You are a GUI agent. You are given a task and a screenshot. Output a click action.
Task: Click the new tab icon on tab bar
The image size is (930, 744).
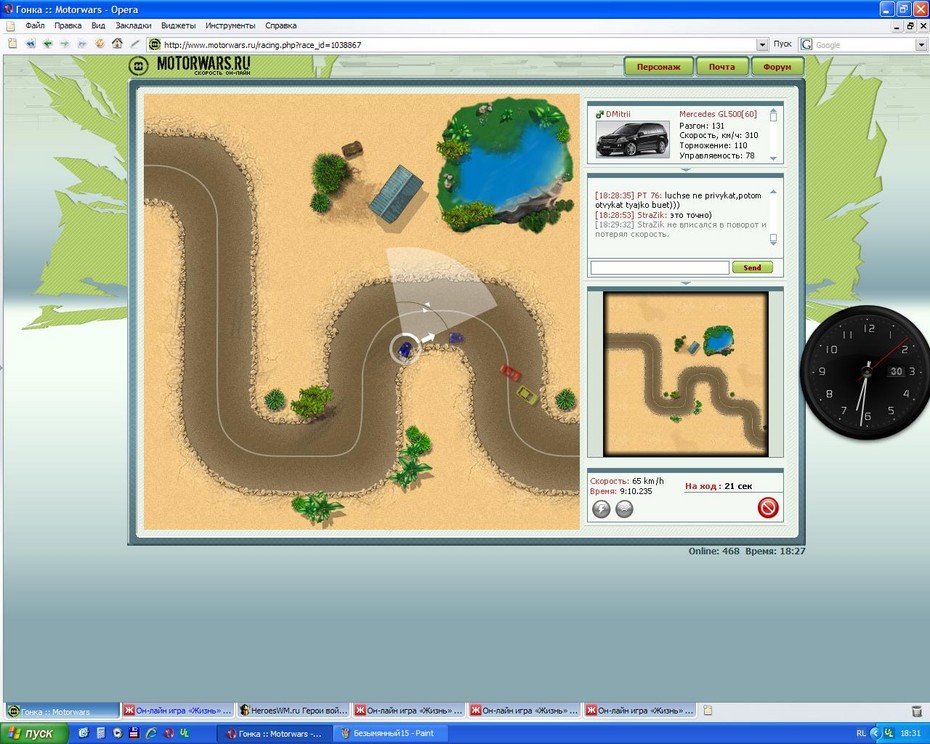coord(707,710)
